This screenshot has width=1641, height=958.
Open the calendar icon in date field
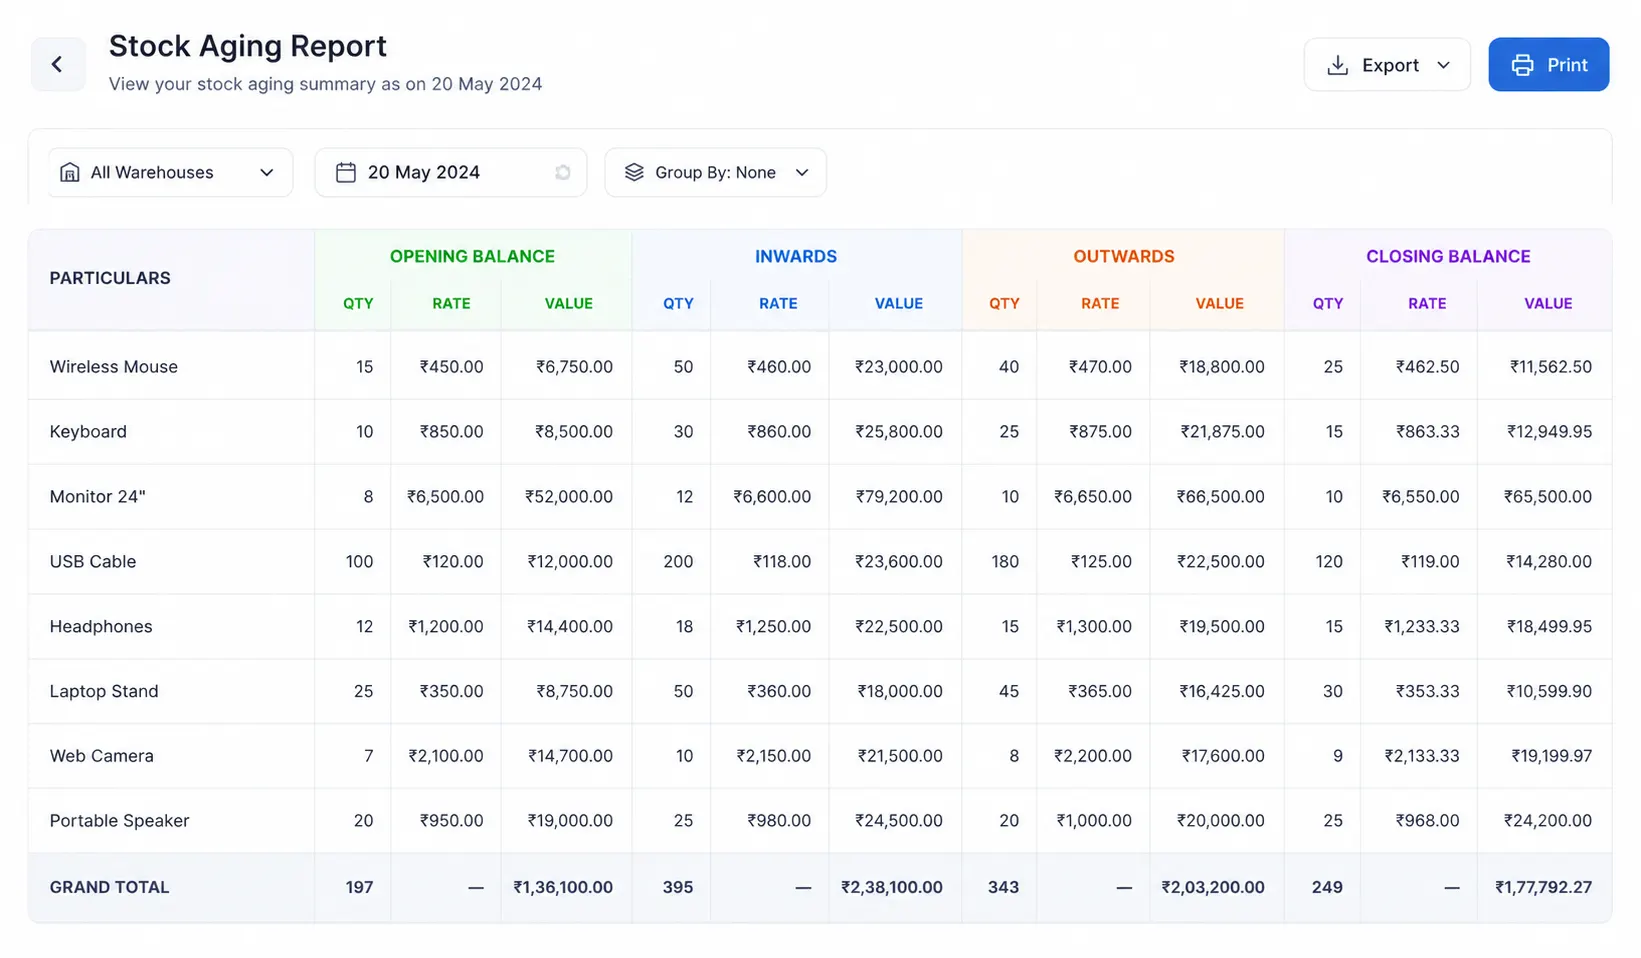pos(346,172)
